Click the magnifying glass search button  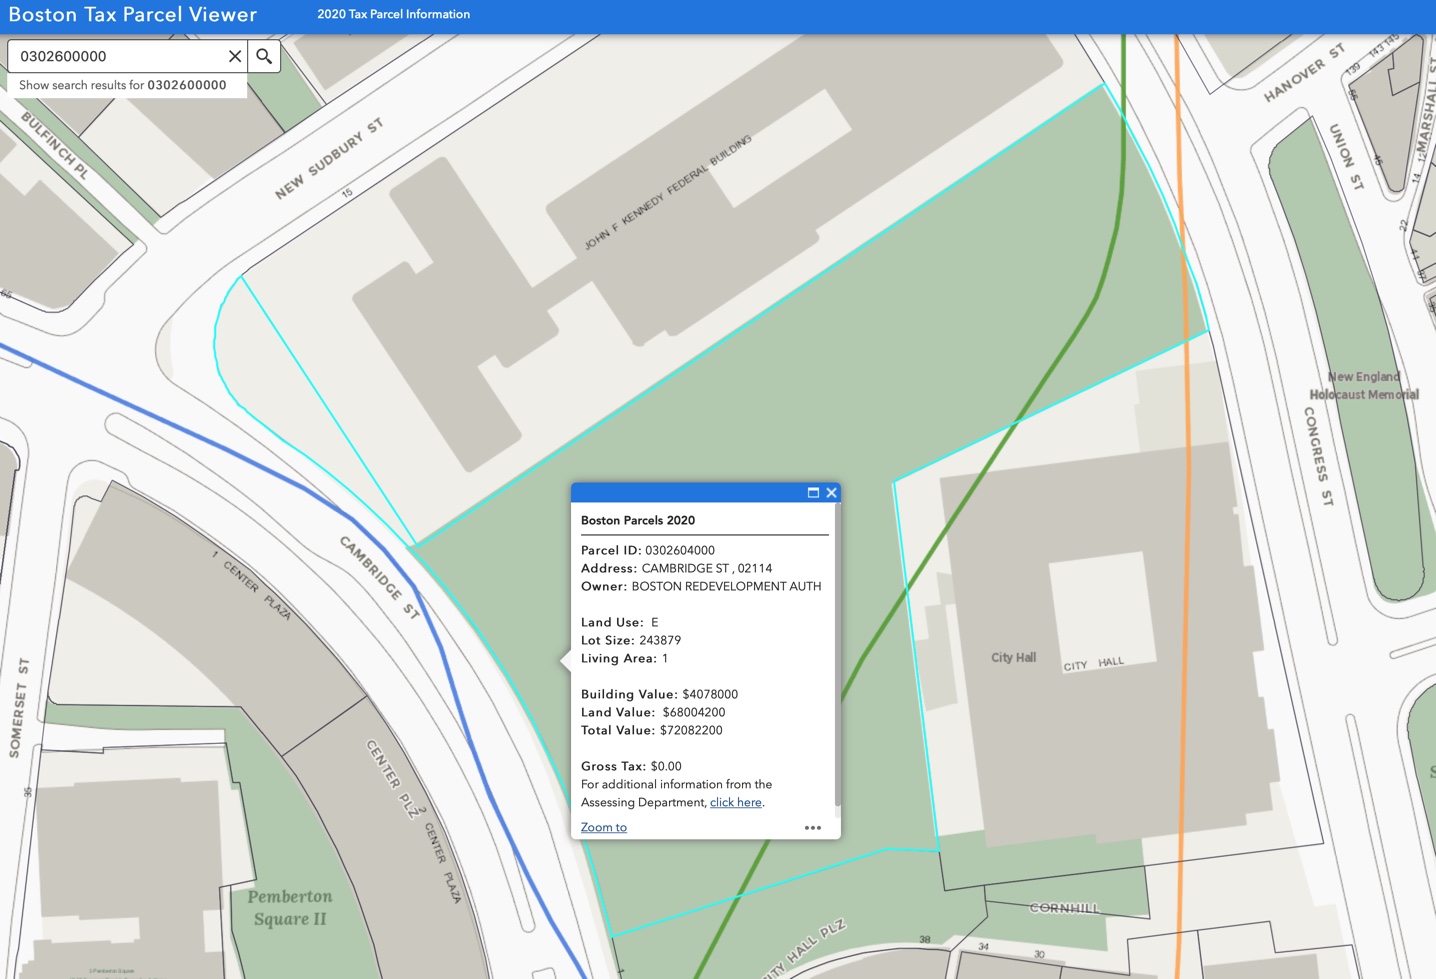pos(264,56)
